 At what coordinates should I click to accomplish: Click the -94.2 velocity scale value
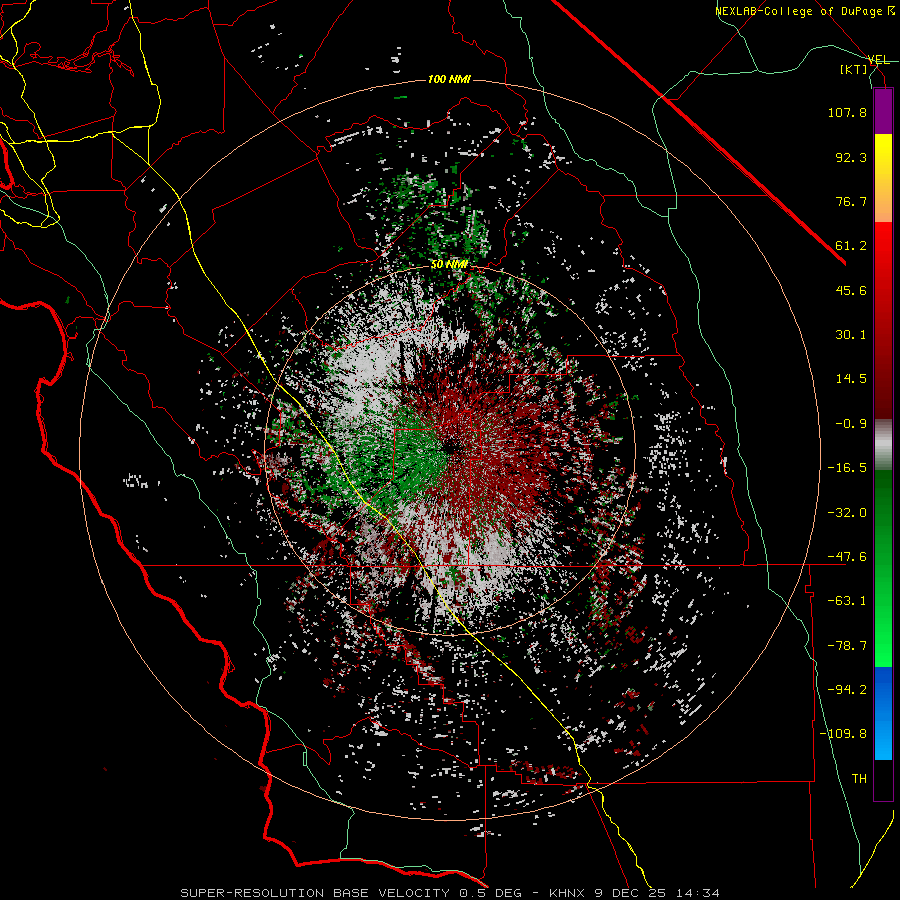[x=847, y=689]
